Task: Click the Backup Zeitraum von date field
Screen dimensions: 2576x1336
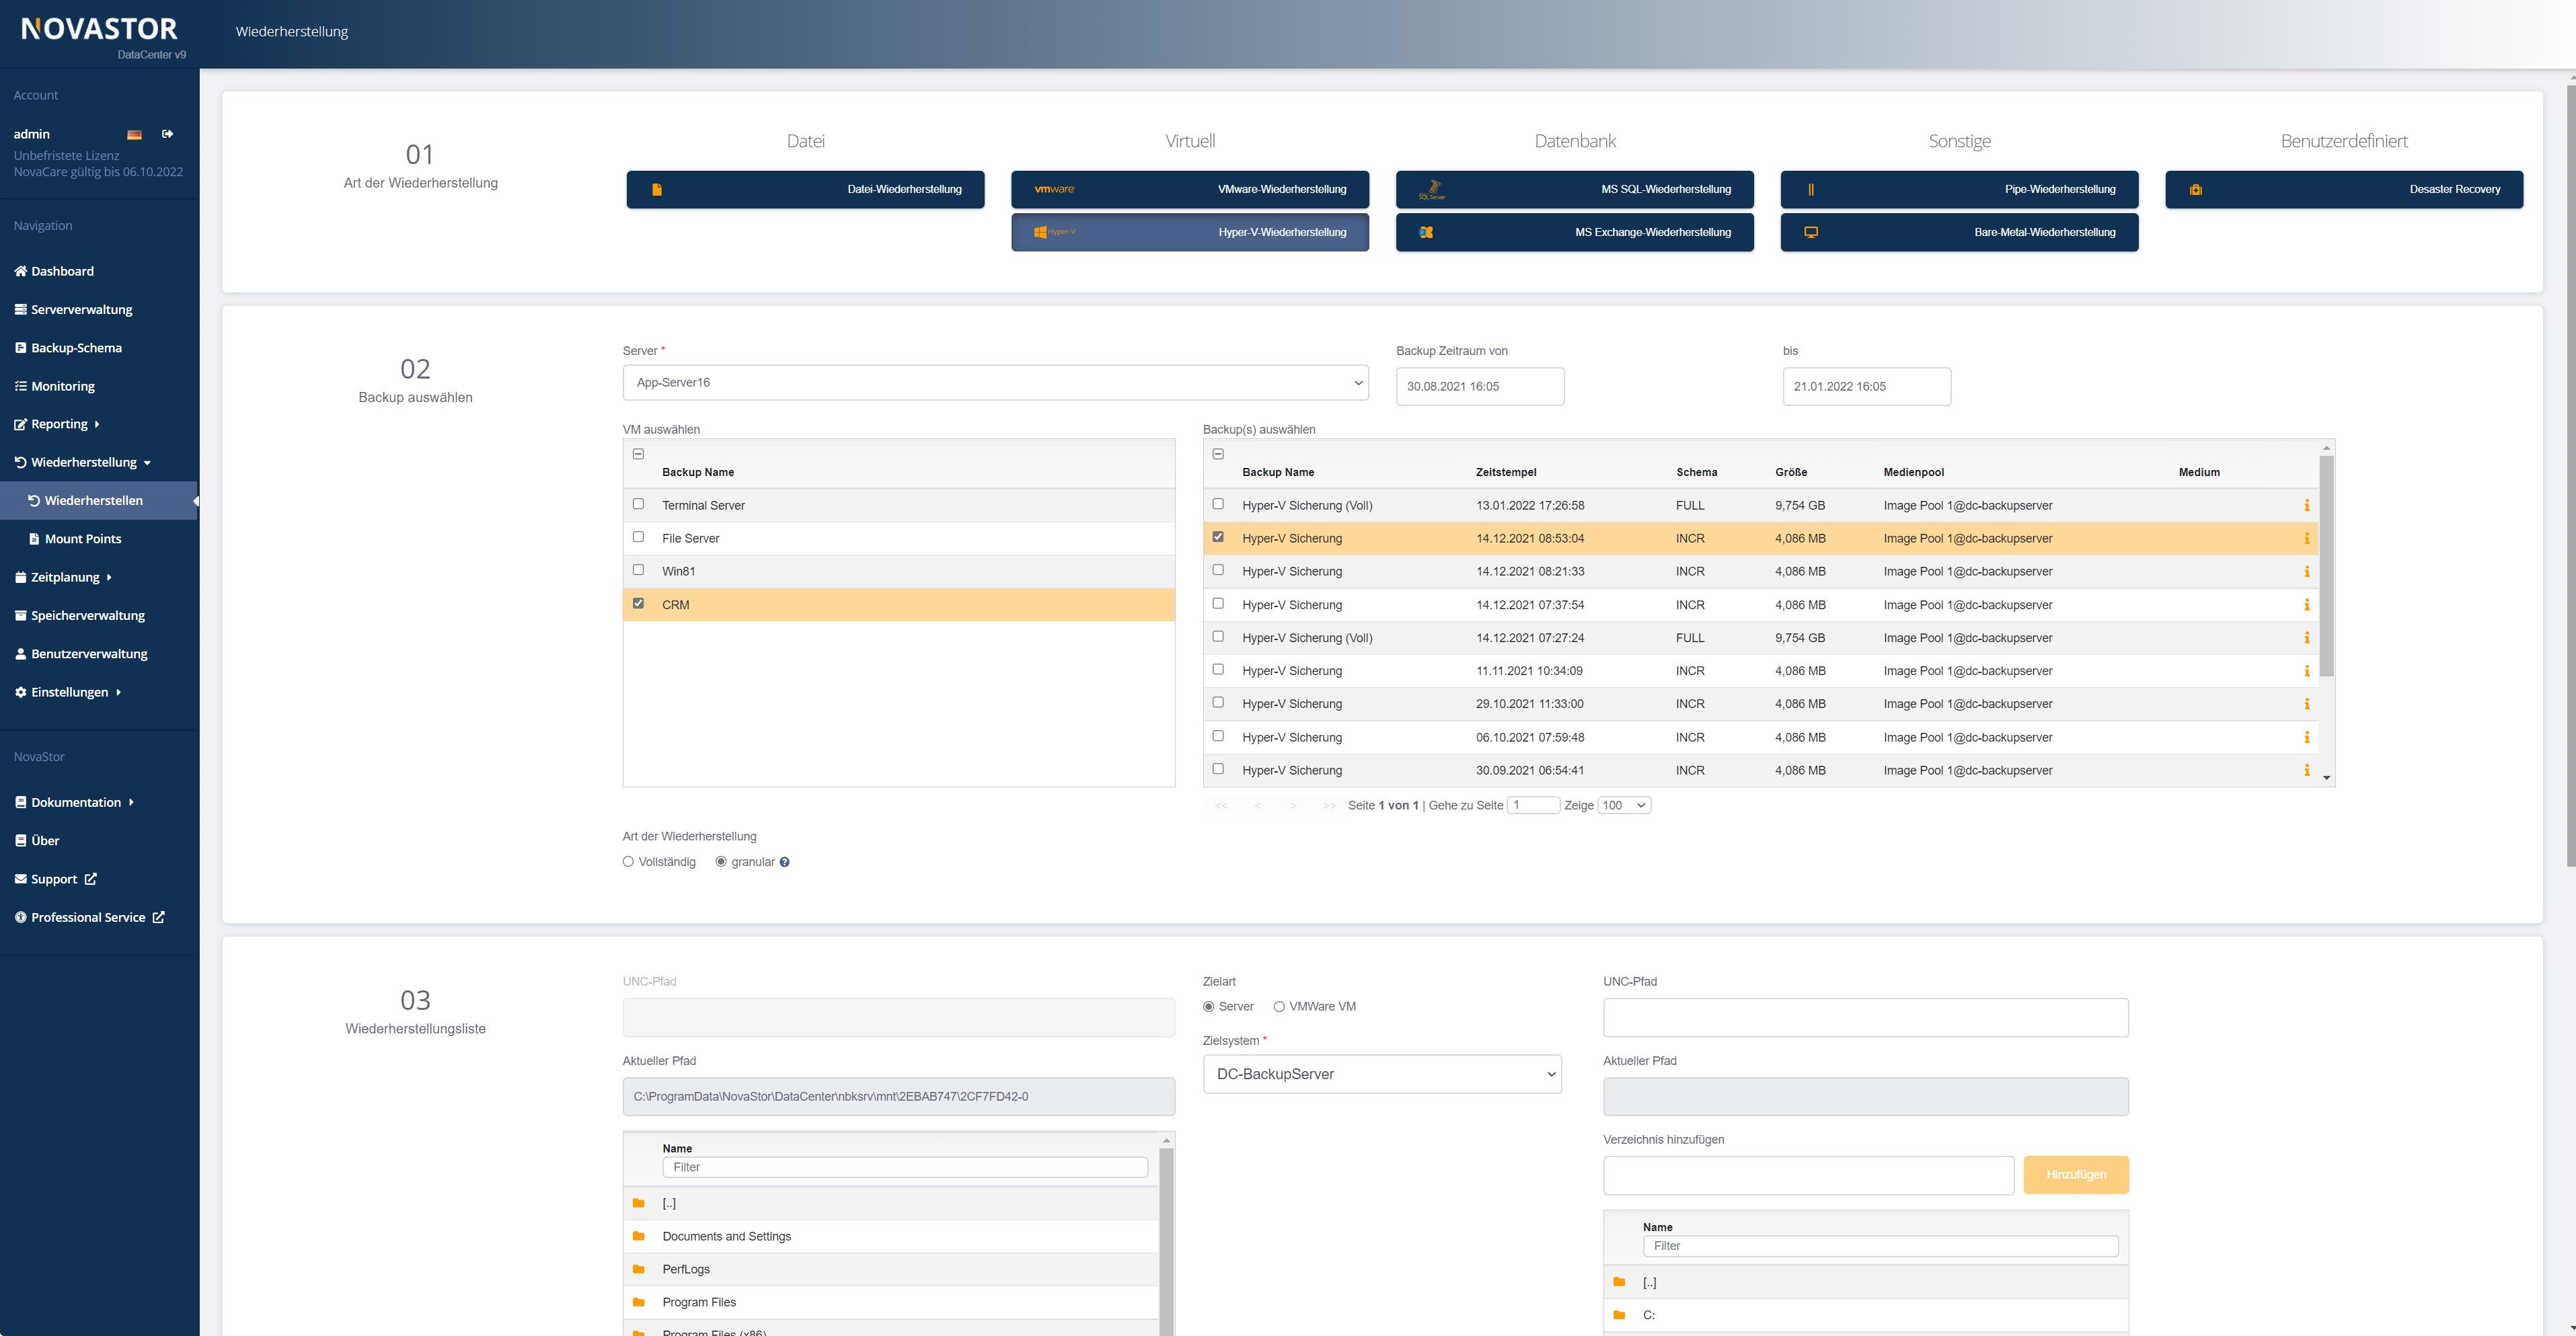Action: coord(1480,386)
